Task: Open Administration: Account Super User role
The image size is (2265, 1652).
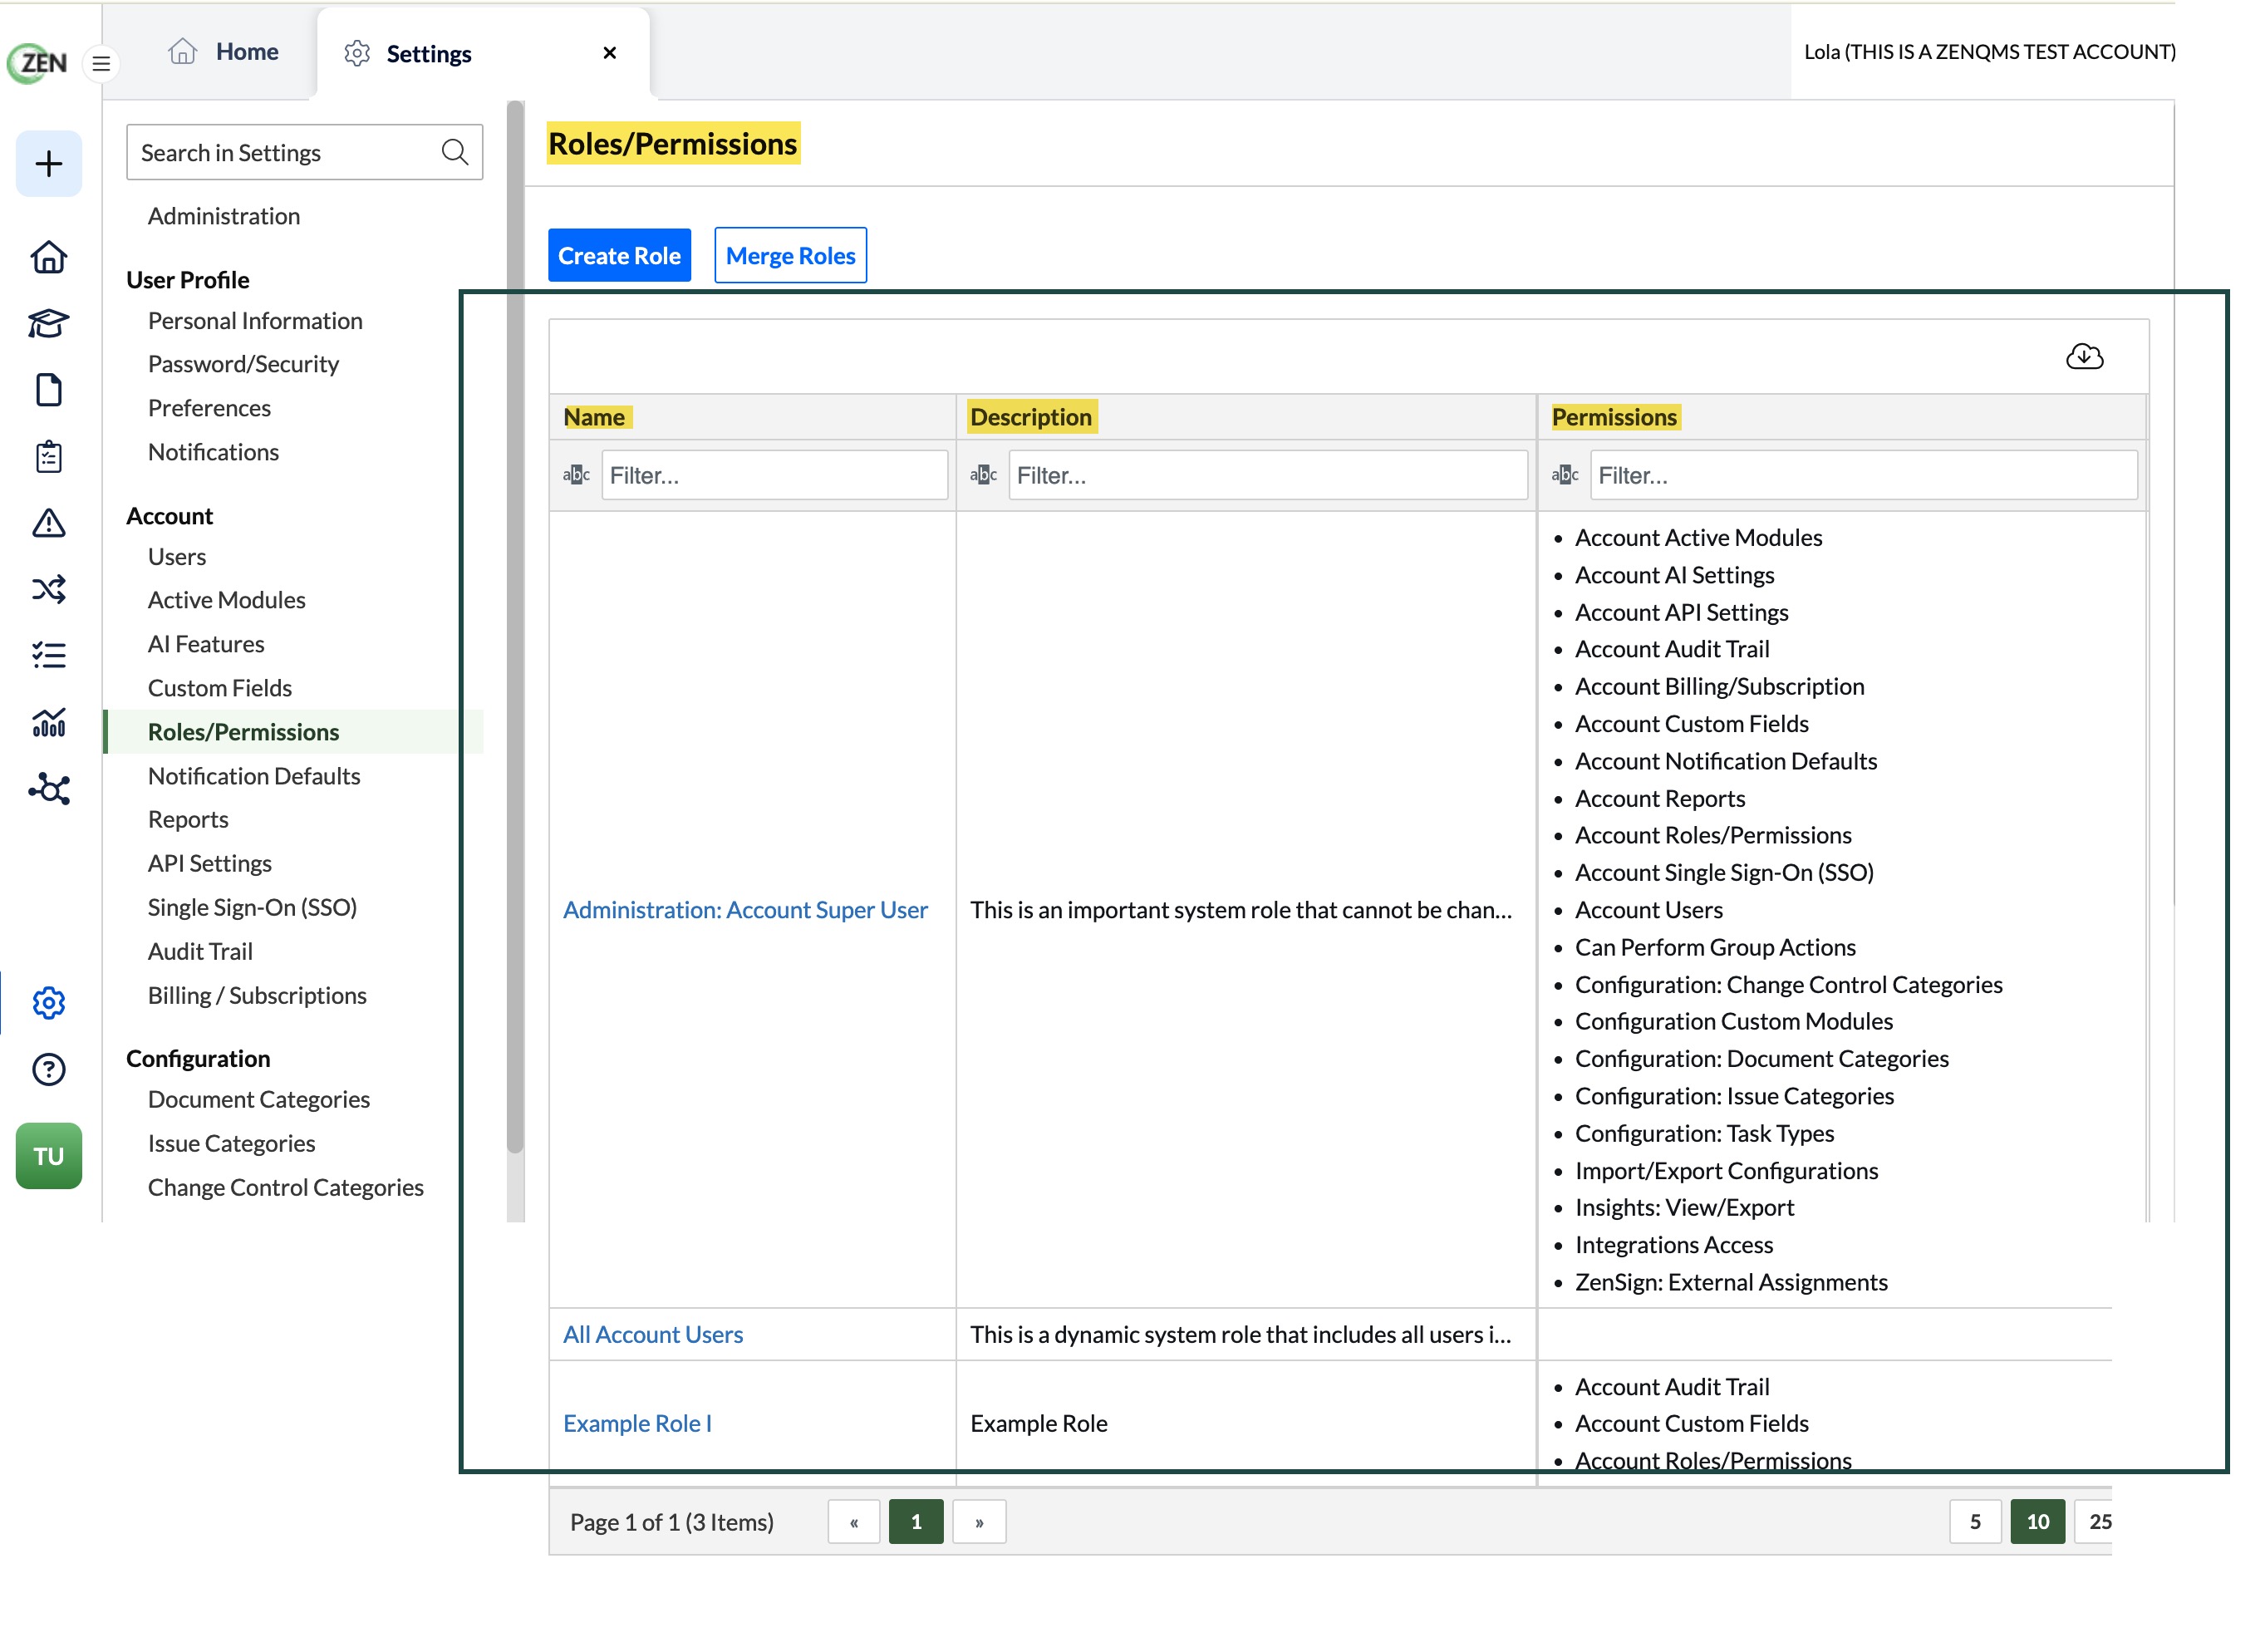Action: point(745,910)
